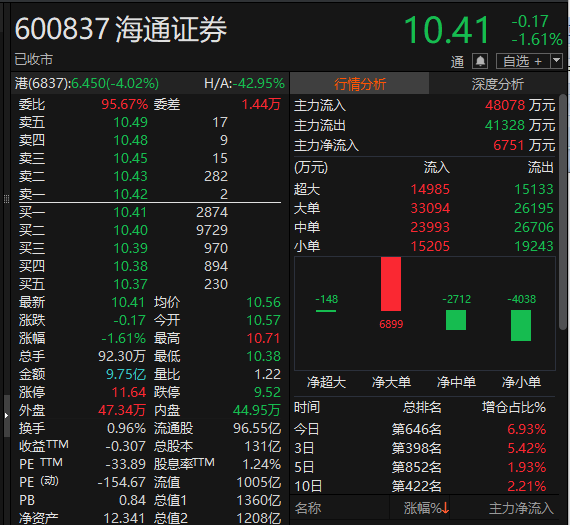
Task: Click the 最高 price 10.71
Action: 264,338
